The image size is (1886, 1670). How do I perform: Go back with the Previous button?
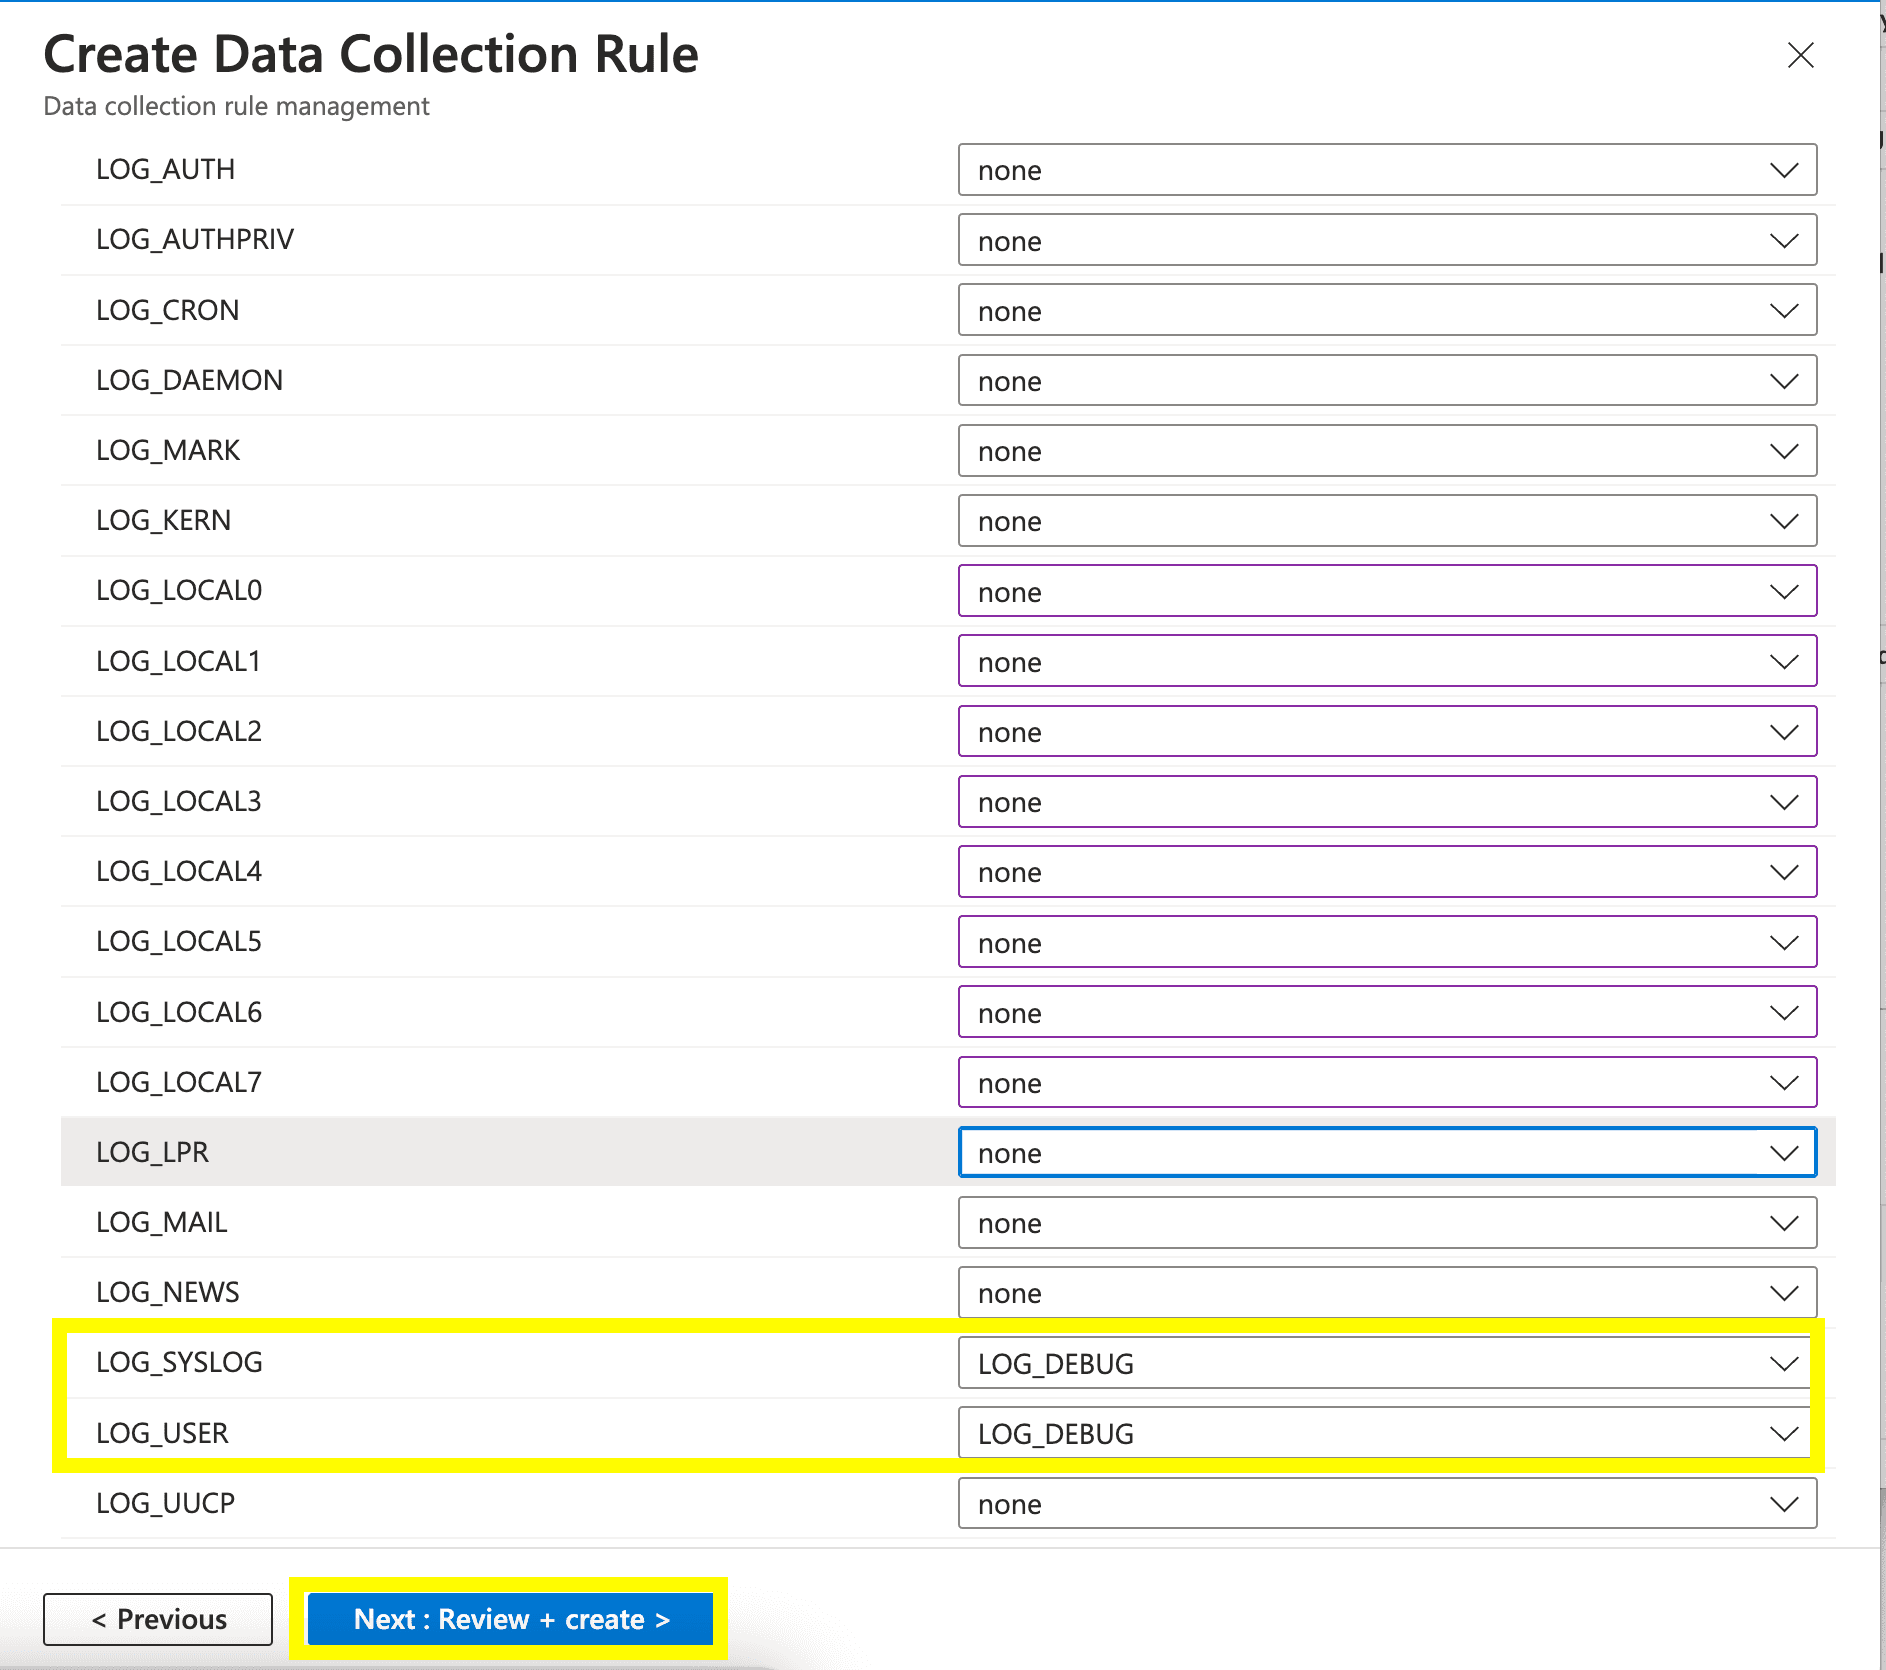158,1619
